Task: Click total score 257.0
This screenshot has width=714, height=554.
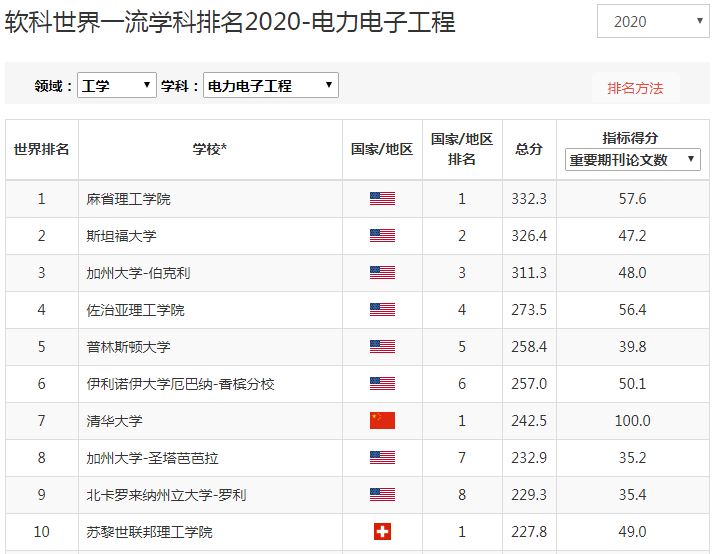Action: coord(529,384)
